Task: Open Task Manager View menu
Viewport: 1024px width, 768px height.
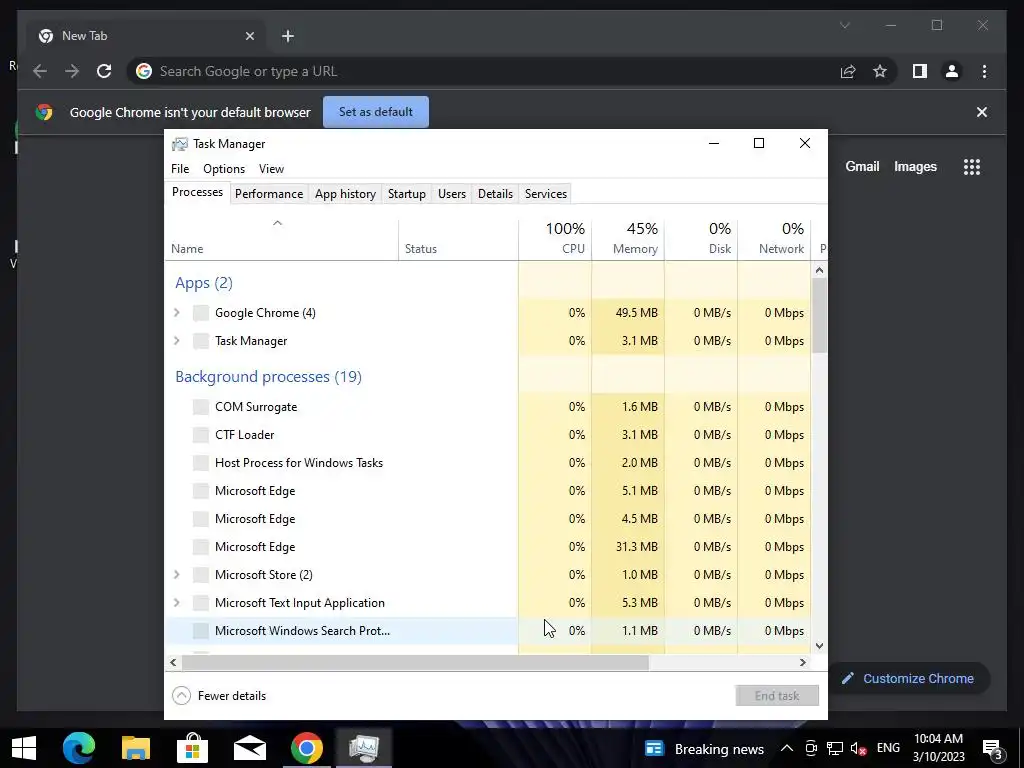Action: coord(271,168)
